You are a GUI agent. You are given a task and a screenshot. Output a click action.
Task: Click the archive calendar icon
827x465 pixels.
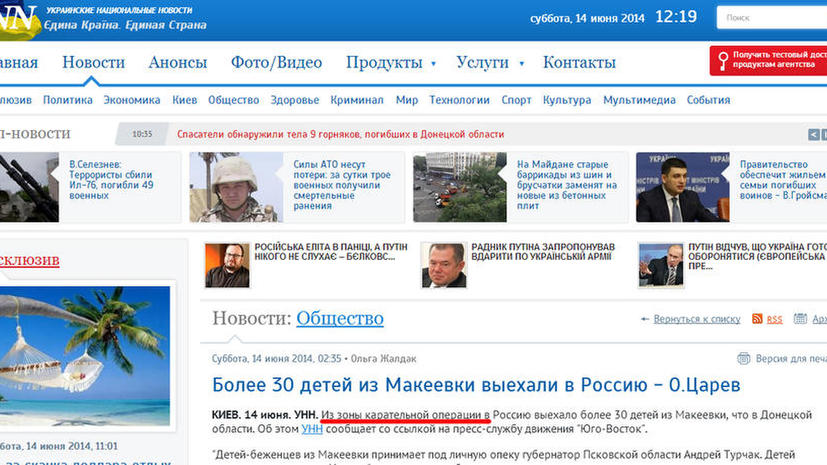pos(800,318)
